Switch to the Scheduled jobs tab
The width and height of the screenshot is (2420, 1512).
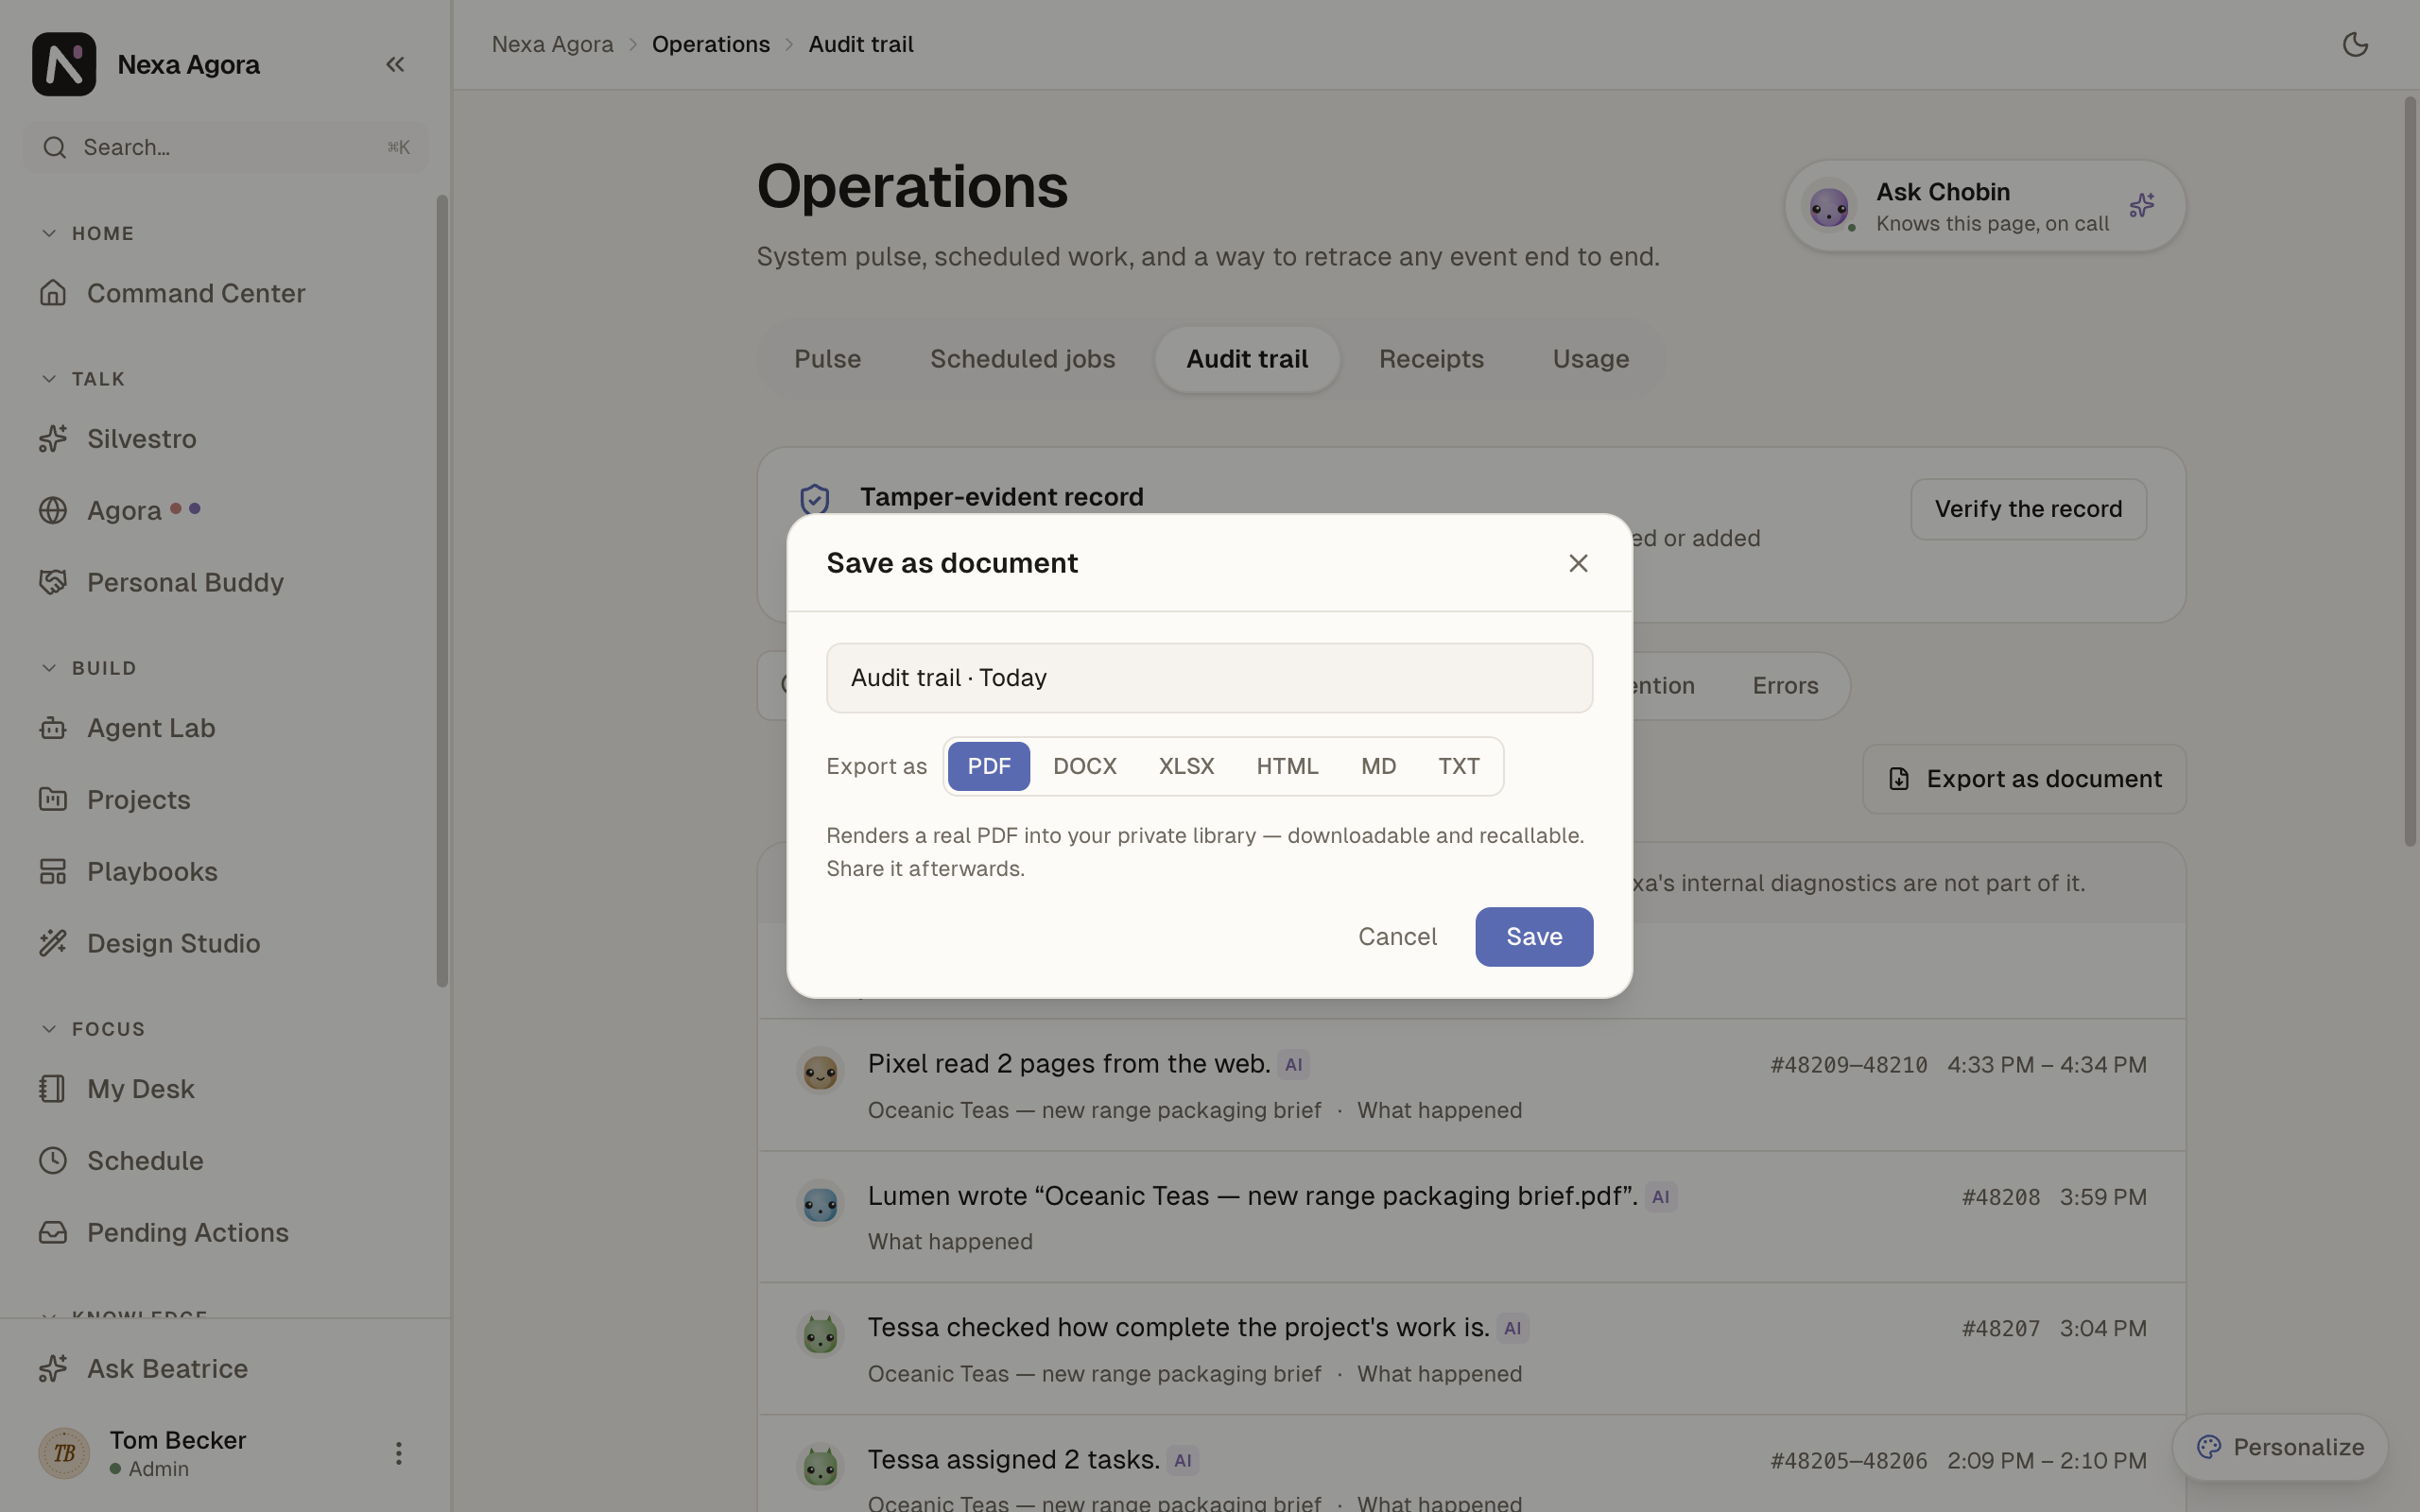pos(1022,359)
